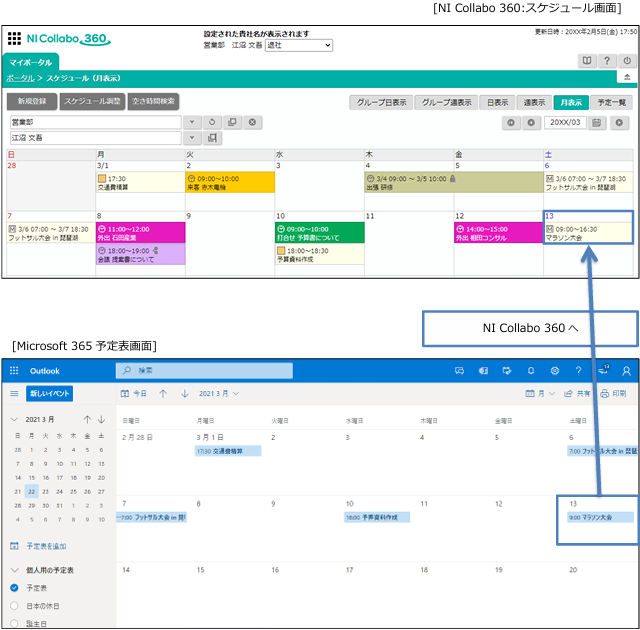This screenshot has width=640, height=630.
Task: Collapse the 2021 3月 mini calendar section
Action: pyautogui.click(x=14, y=419)
